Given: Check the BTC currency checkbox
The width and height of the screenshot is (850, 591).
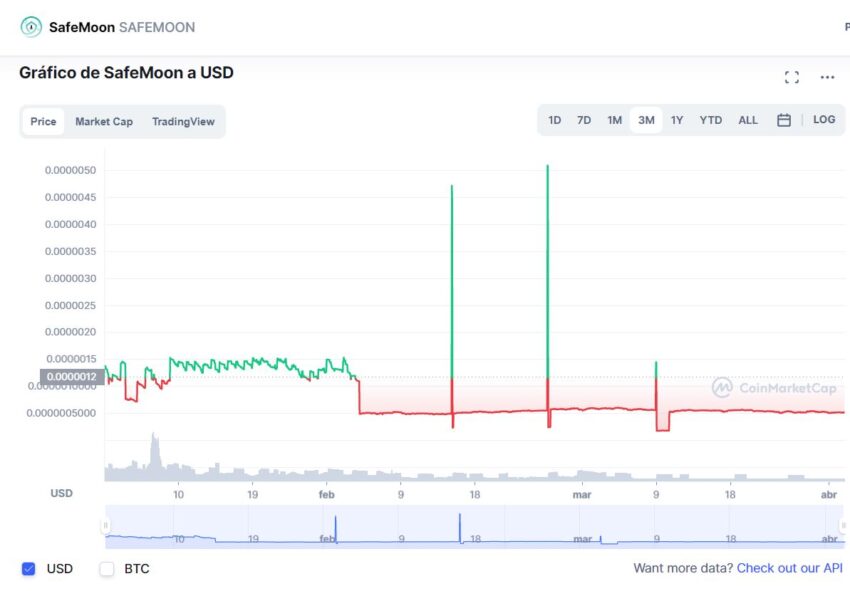Looking at the screenshot, I should (x=107, y=569).
